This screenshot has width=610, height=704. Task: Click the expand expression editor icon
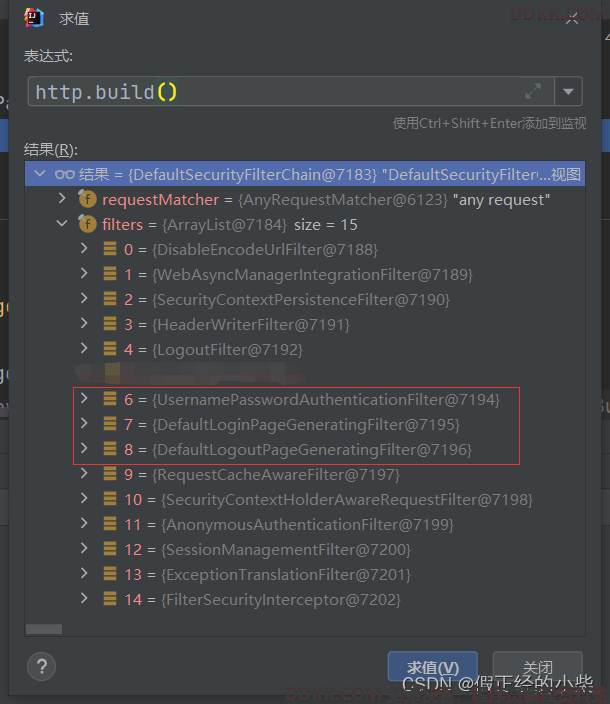pos(533,92)
